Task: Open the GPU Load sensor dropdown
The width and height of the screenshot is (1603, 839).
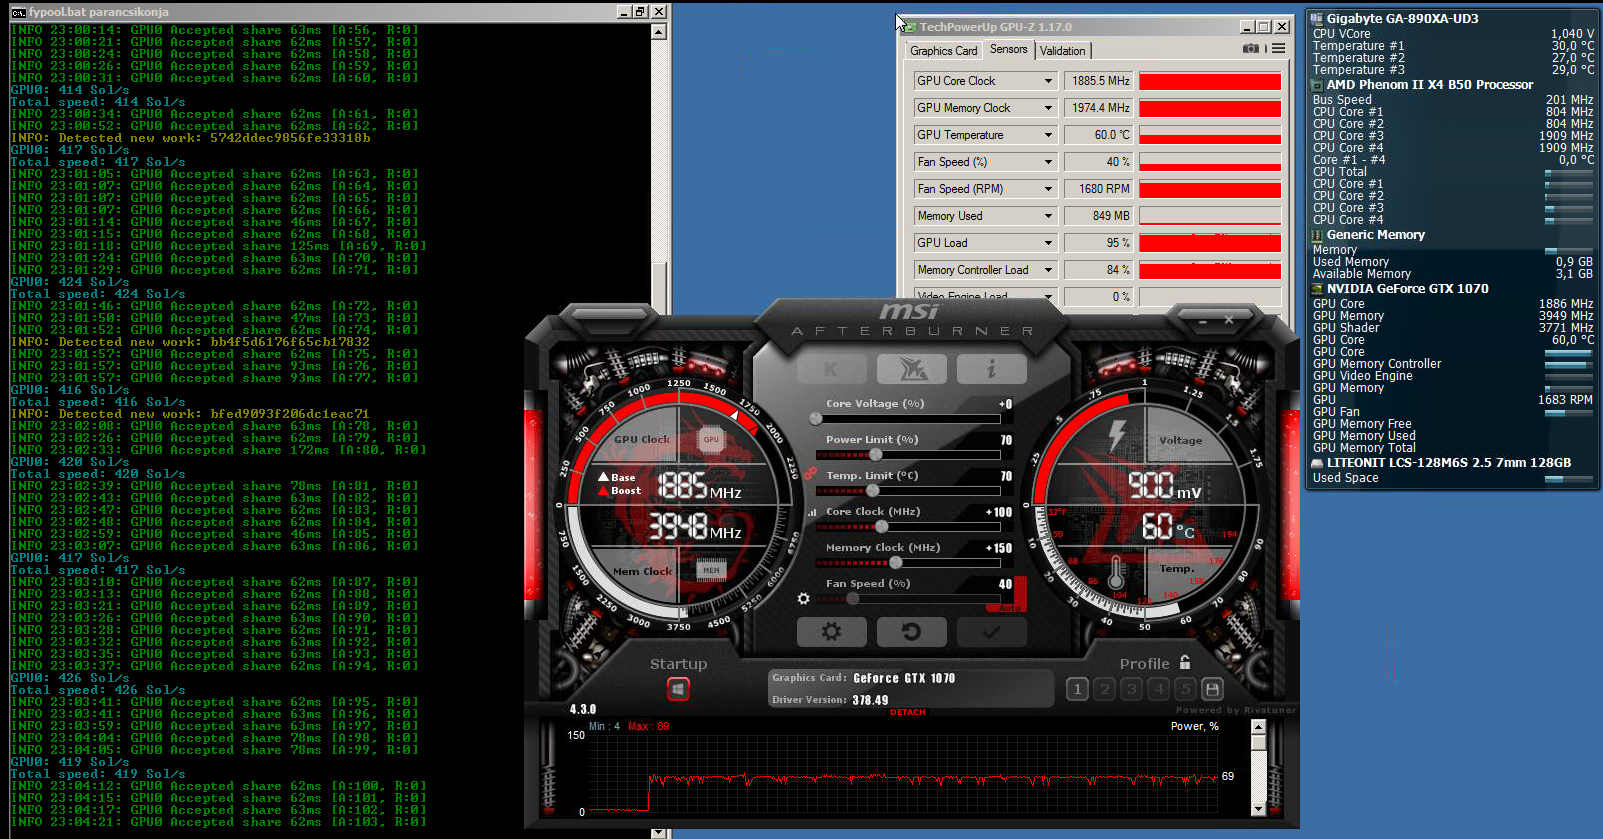Action: [x=1048, y=243]
